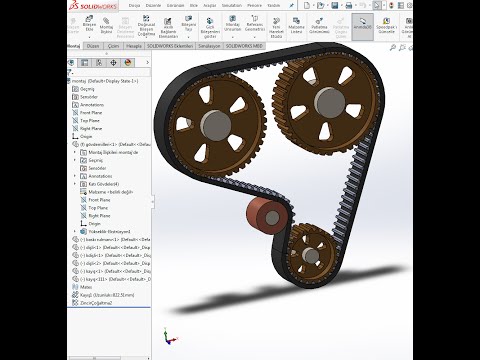Screen dimensions: 480x360
Task: Open the Bileşen Ekle dropdown arrow
Action: tap(89, 37)
